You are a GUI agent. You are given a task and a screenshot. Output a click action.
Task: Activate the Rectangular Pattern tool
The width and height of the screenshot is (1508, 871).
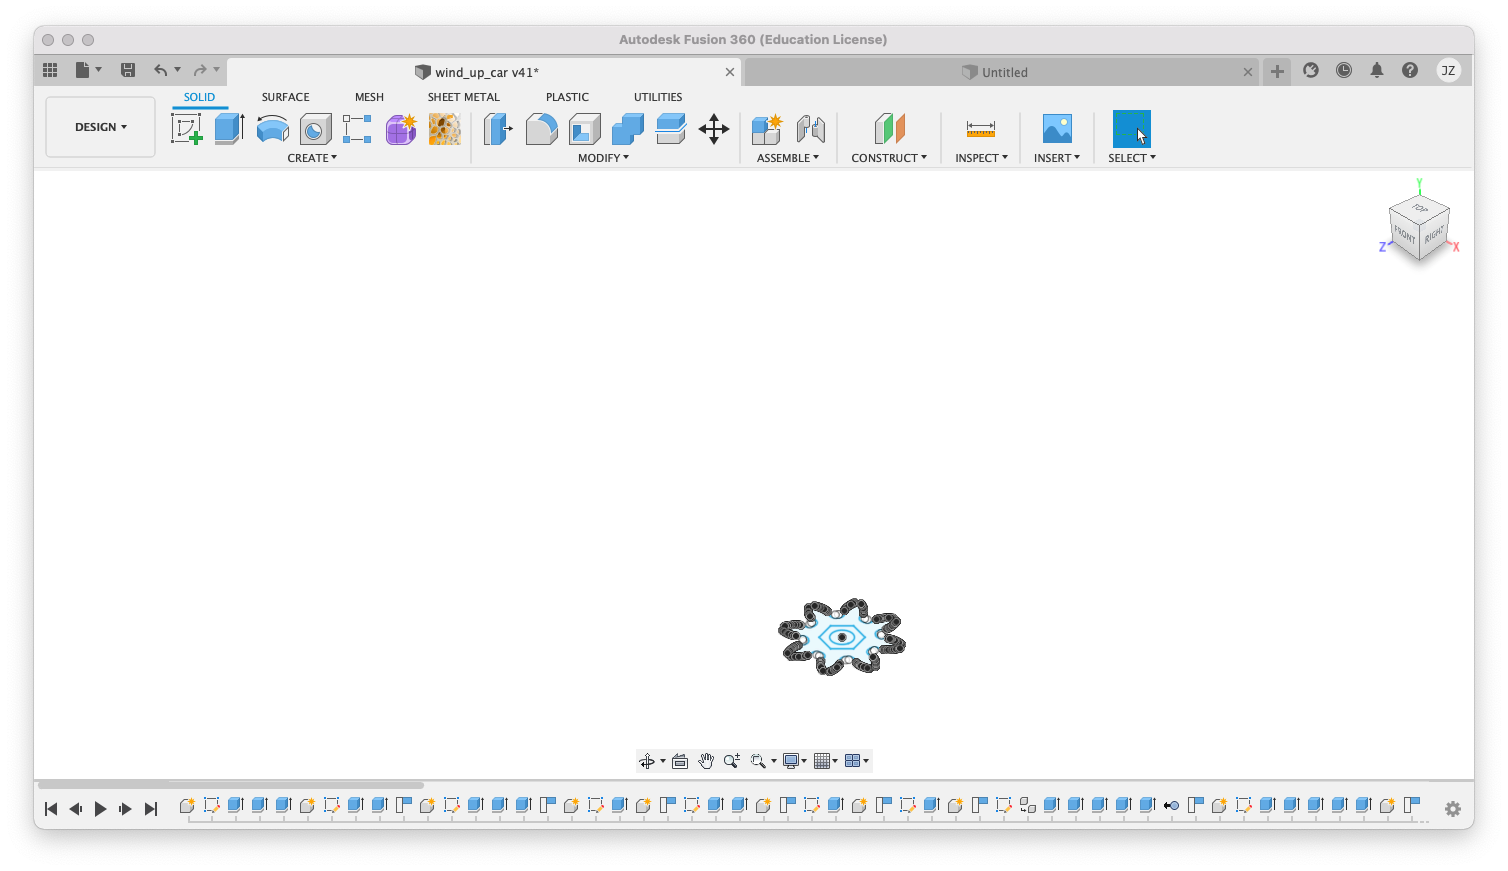click(x=357, y=129)
